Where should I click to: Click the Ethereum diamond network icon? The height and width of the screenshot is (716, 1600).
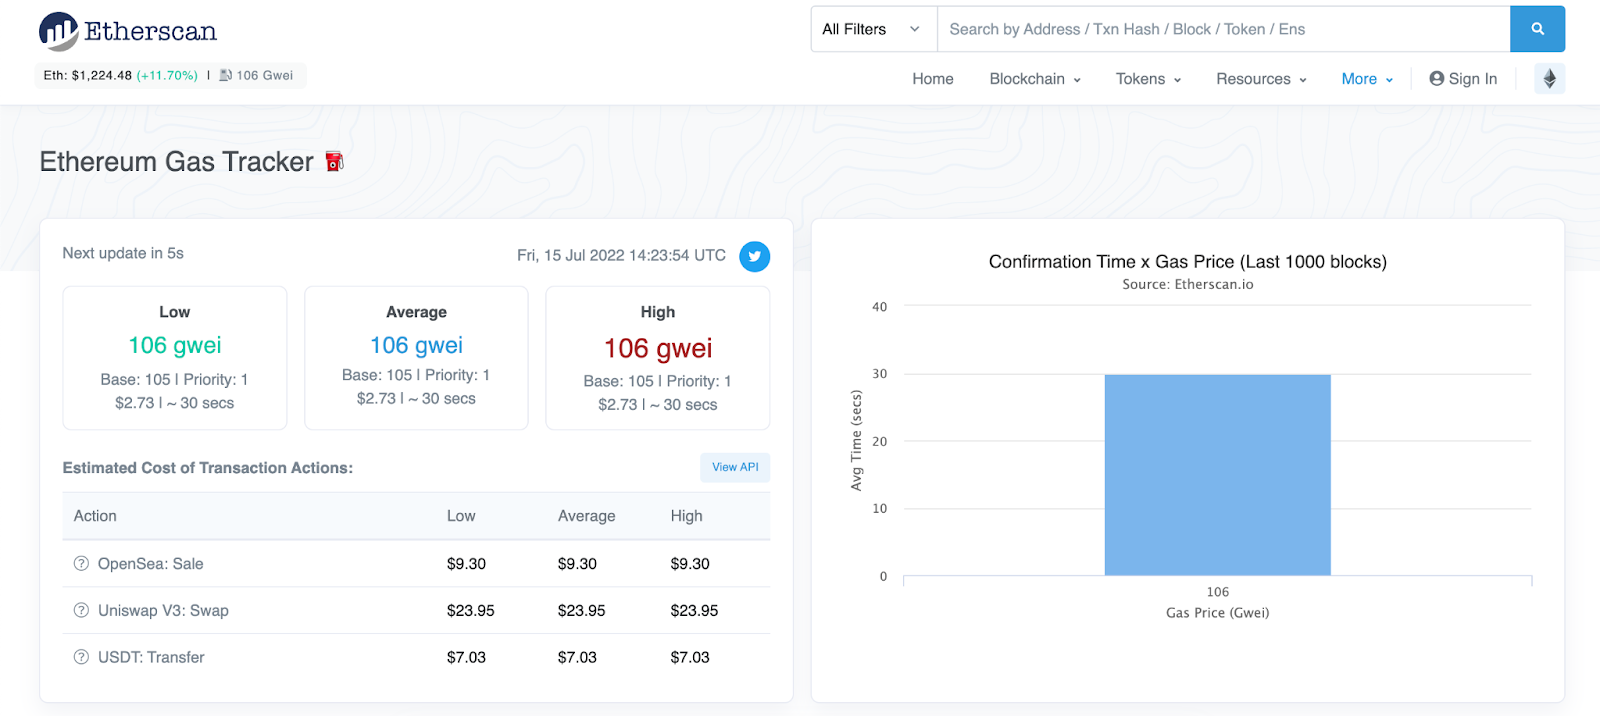coord(1549,79)
